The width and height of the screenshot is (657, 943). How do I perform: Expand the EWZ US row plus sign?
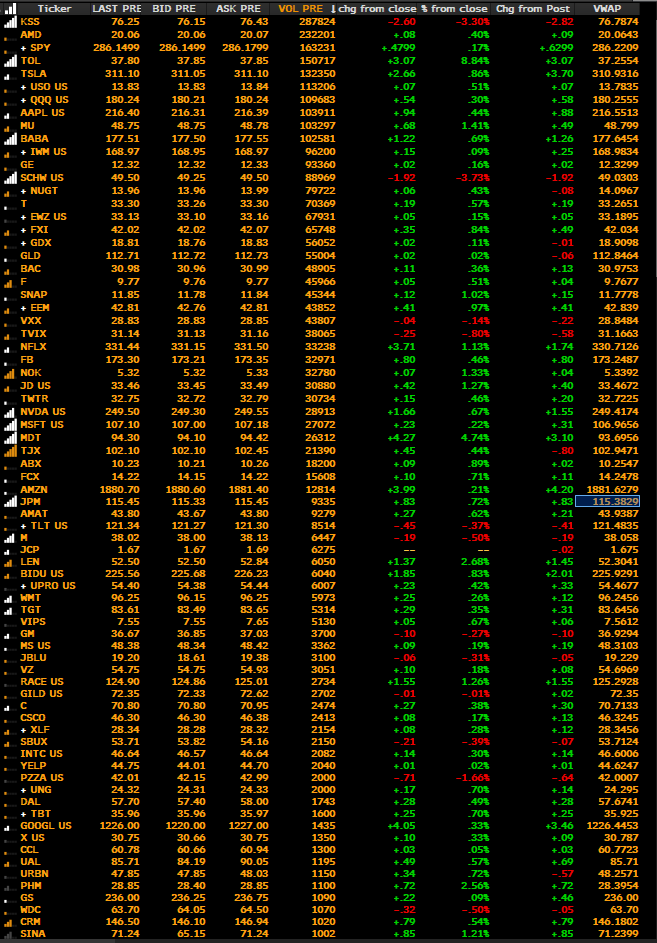[23, 217]
